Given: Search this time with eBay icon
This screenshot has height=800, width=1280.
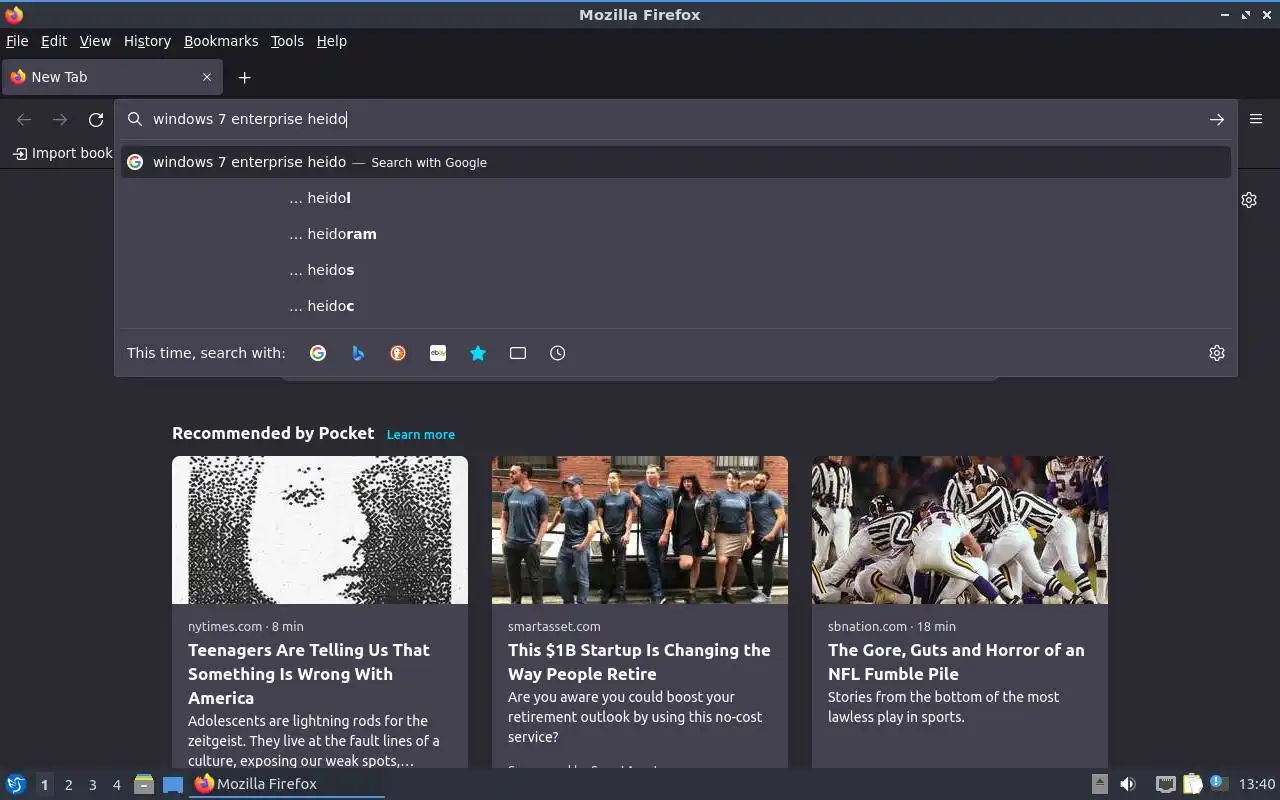Looking at the screenshot, I should click(438, 353).
